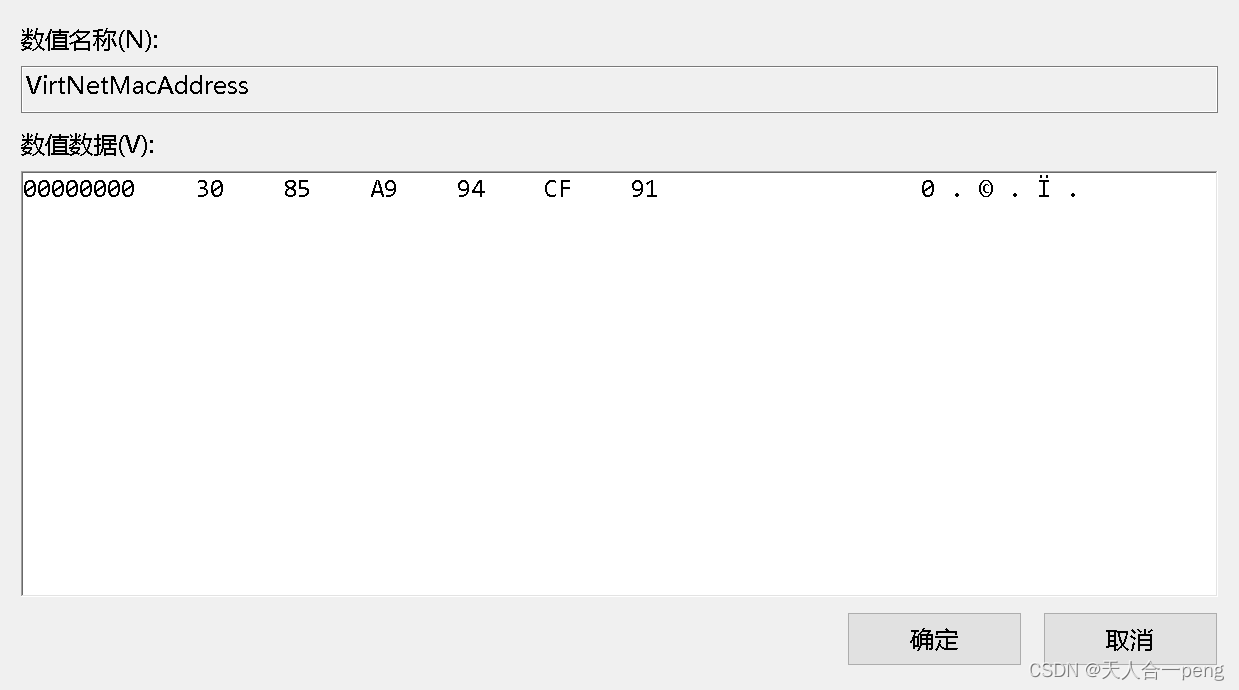The image size is (1239, 690).
Task: Click the © character in ASCII column
Action: point(986,189)
